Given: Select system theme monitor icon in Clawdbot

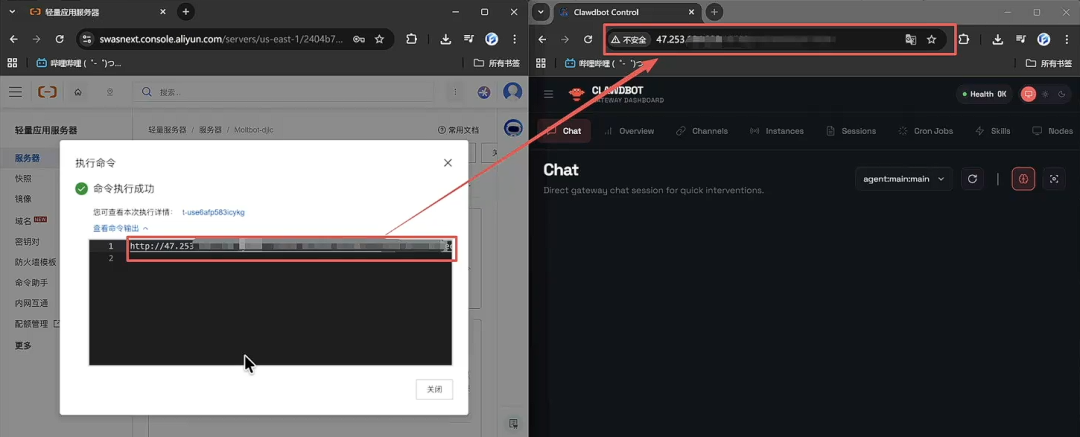Looking at the screenshot, I should coord(1029,94).
